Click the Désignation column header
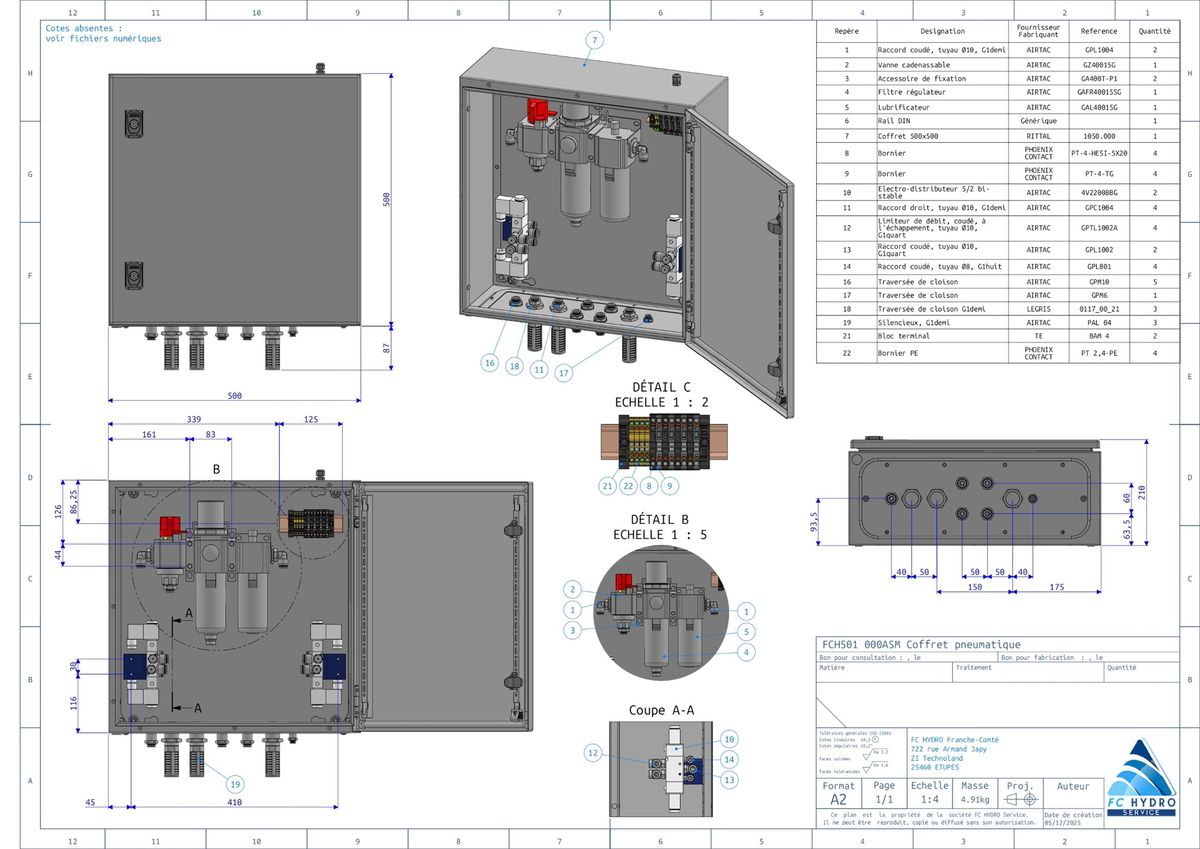 click(942, 32)
